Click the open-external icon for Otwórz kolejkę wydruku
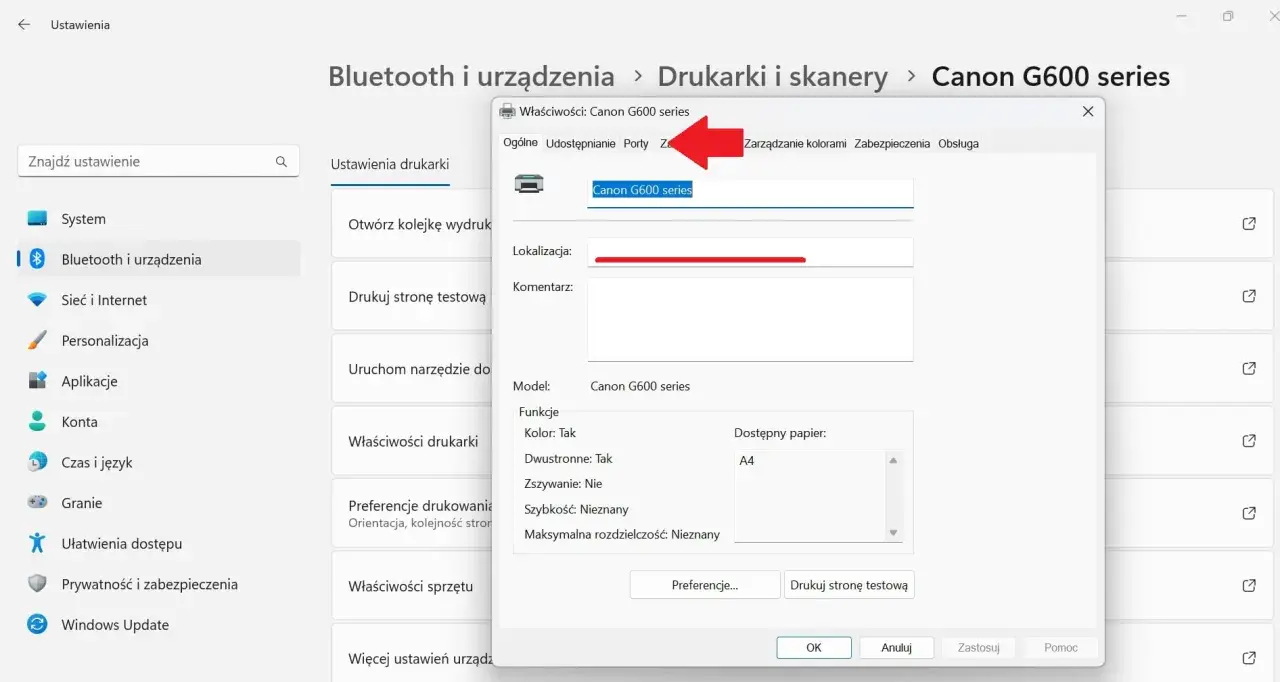 tap(1249, 224)
